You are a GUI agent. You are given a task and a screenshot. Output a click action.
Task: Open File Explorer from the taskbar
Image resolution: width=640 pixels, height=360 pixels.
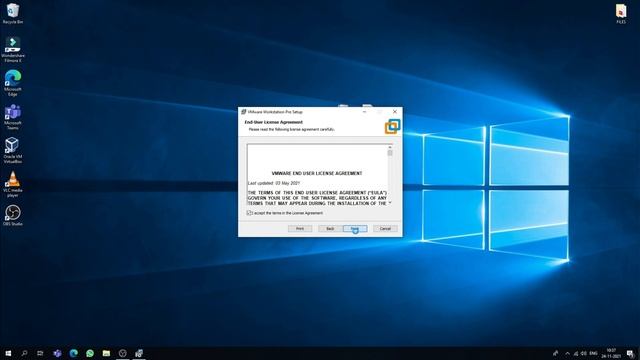106,353
